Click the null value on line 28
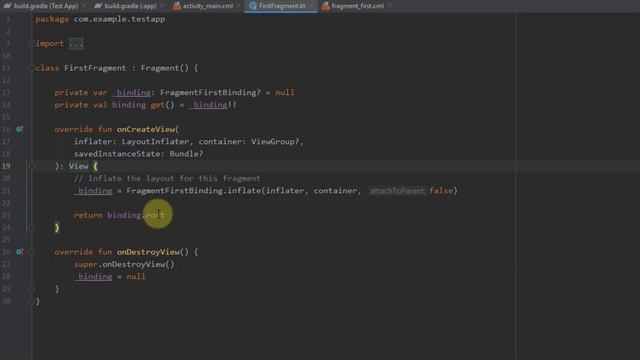The image size is (640, 360). pyautogui.click(x=136, y=276)
